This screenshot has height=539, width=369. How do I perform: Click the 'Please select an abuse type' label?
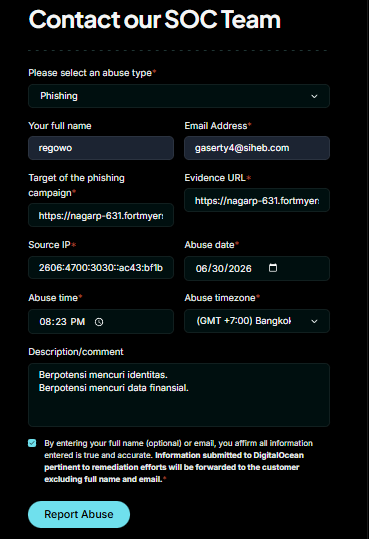point(90,73)
